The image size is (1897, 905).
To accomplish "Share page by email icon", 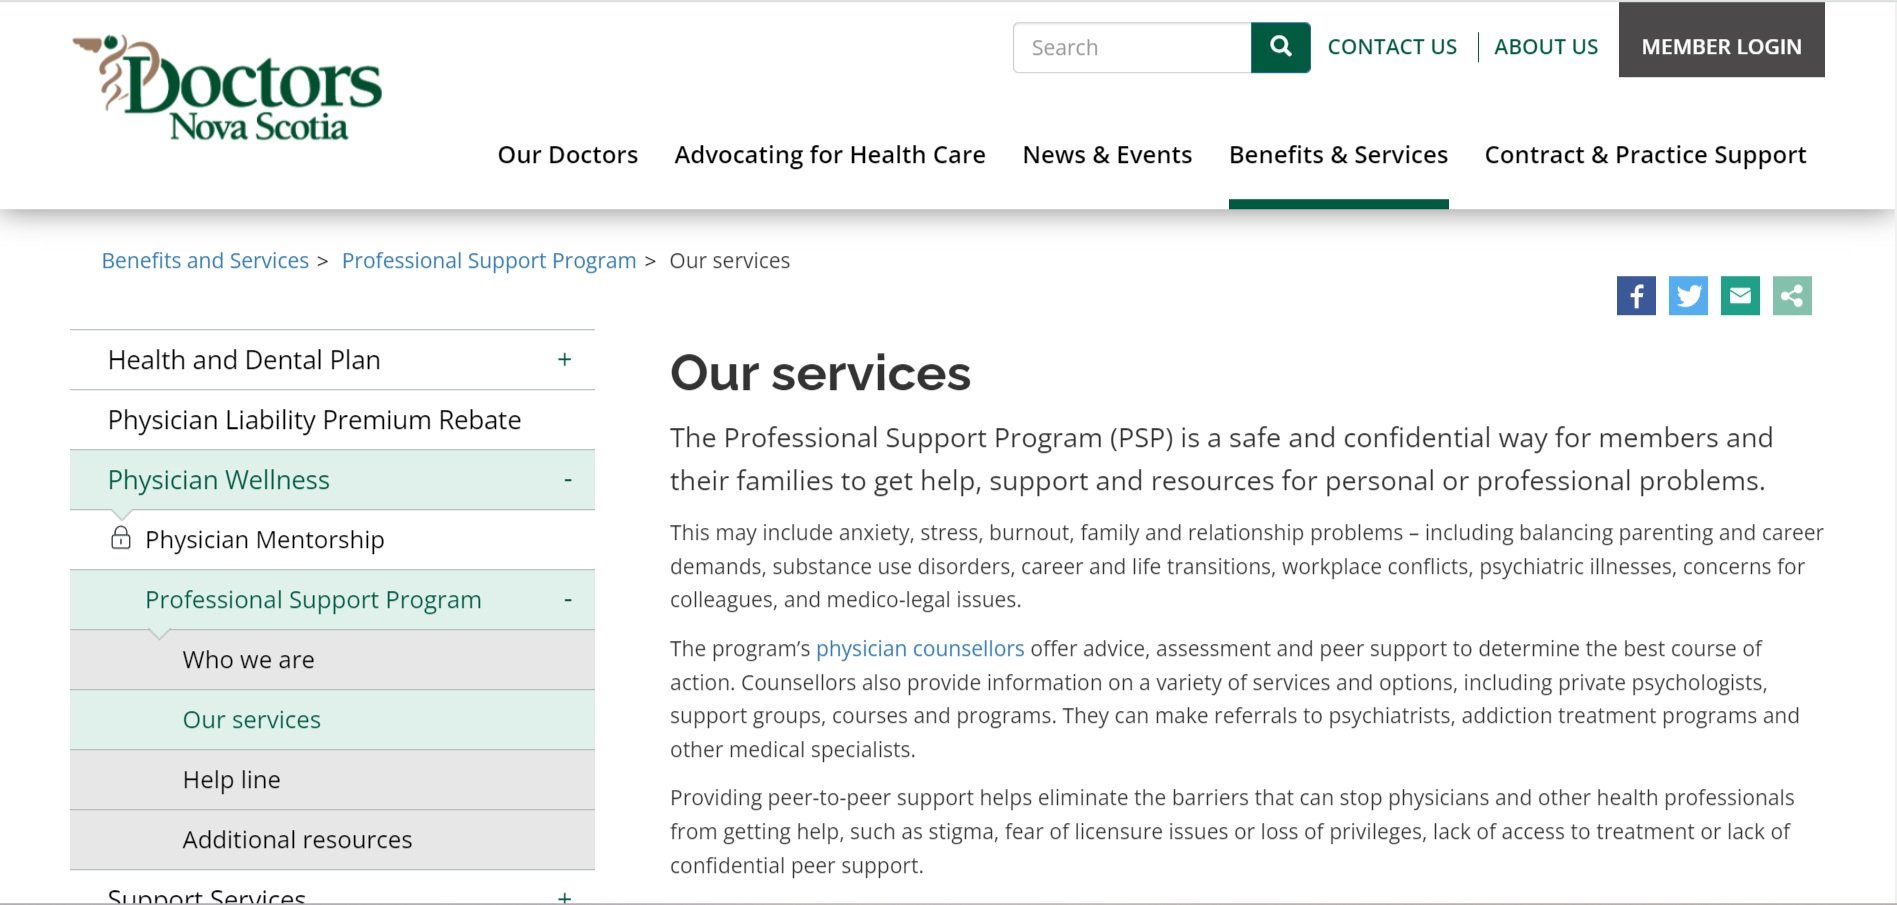I will click(x=1740, y=296).
